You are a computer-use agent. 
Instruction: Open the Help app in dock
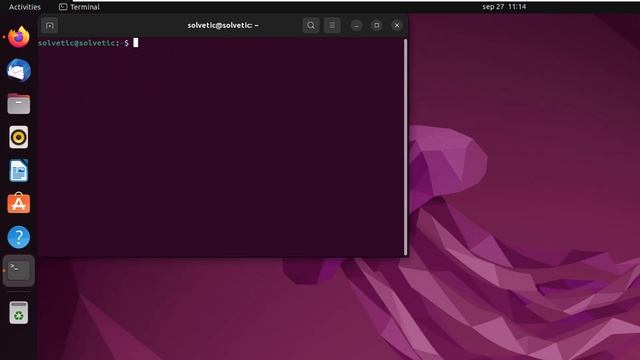tap(19, 237)
